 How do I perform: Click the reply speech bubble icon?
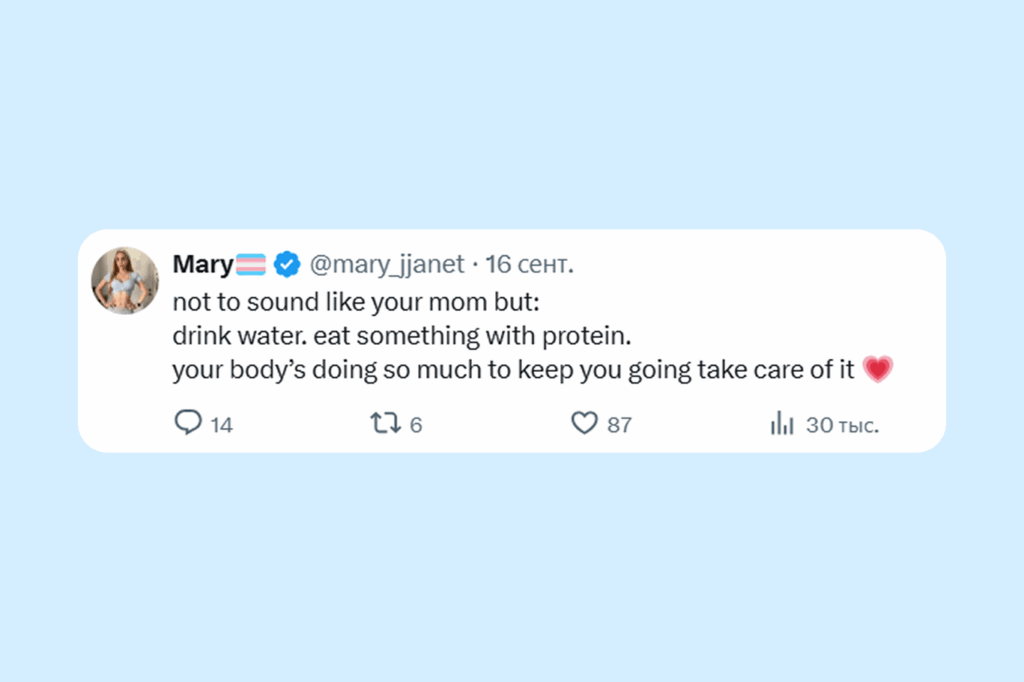point(188,424)
